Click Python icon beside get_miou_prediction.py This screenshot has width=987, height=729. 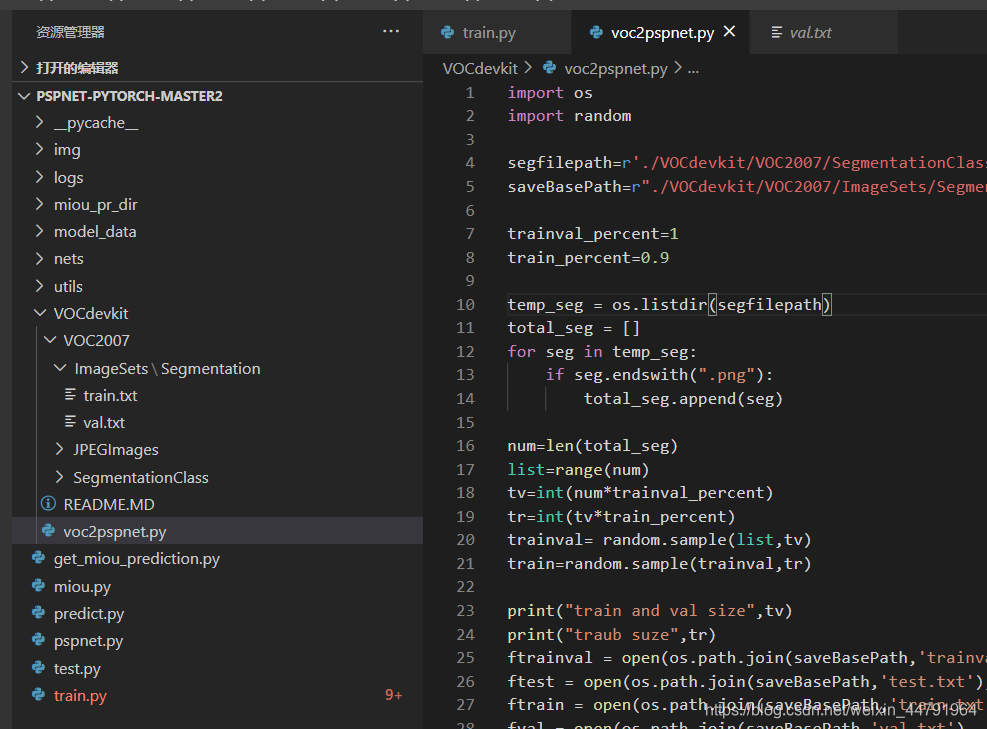pos(38,558)
